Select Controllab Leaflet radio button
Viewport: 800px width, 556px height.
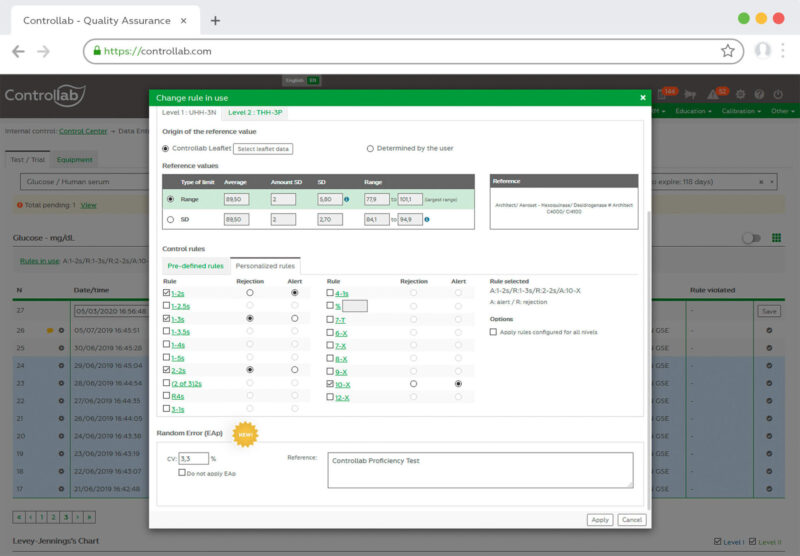click(165, 148)
